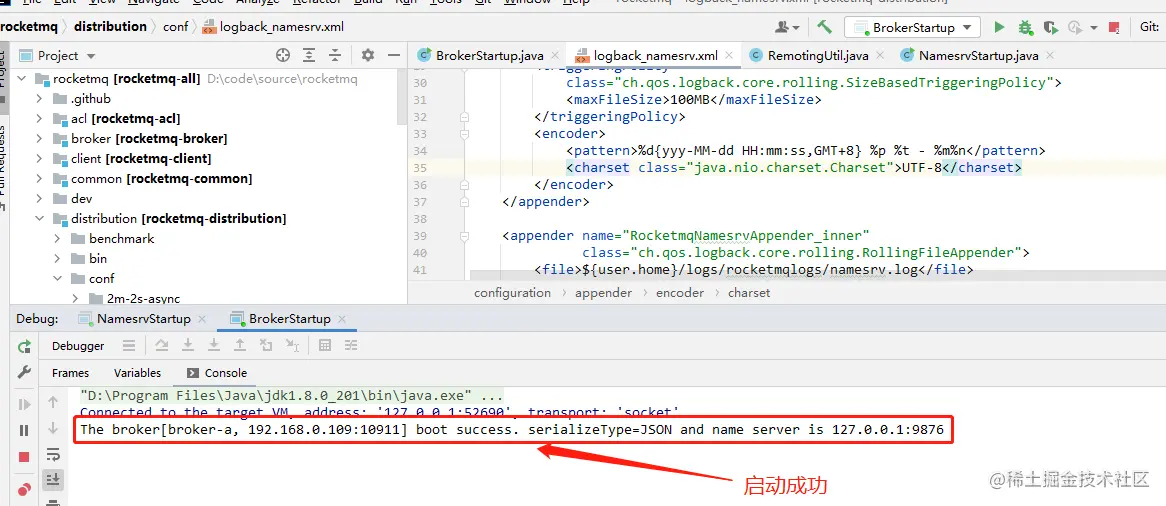Stop processes with red toolbar stop icon

point(1114,28)
